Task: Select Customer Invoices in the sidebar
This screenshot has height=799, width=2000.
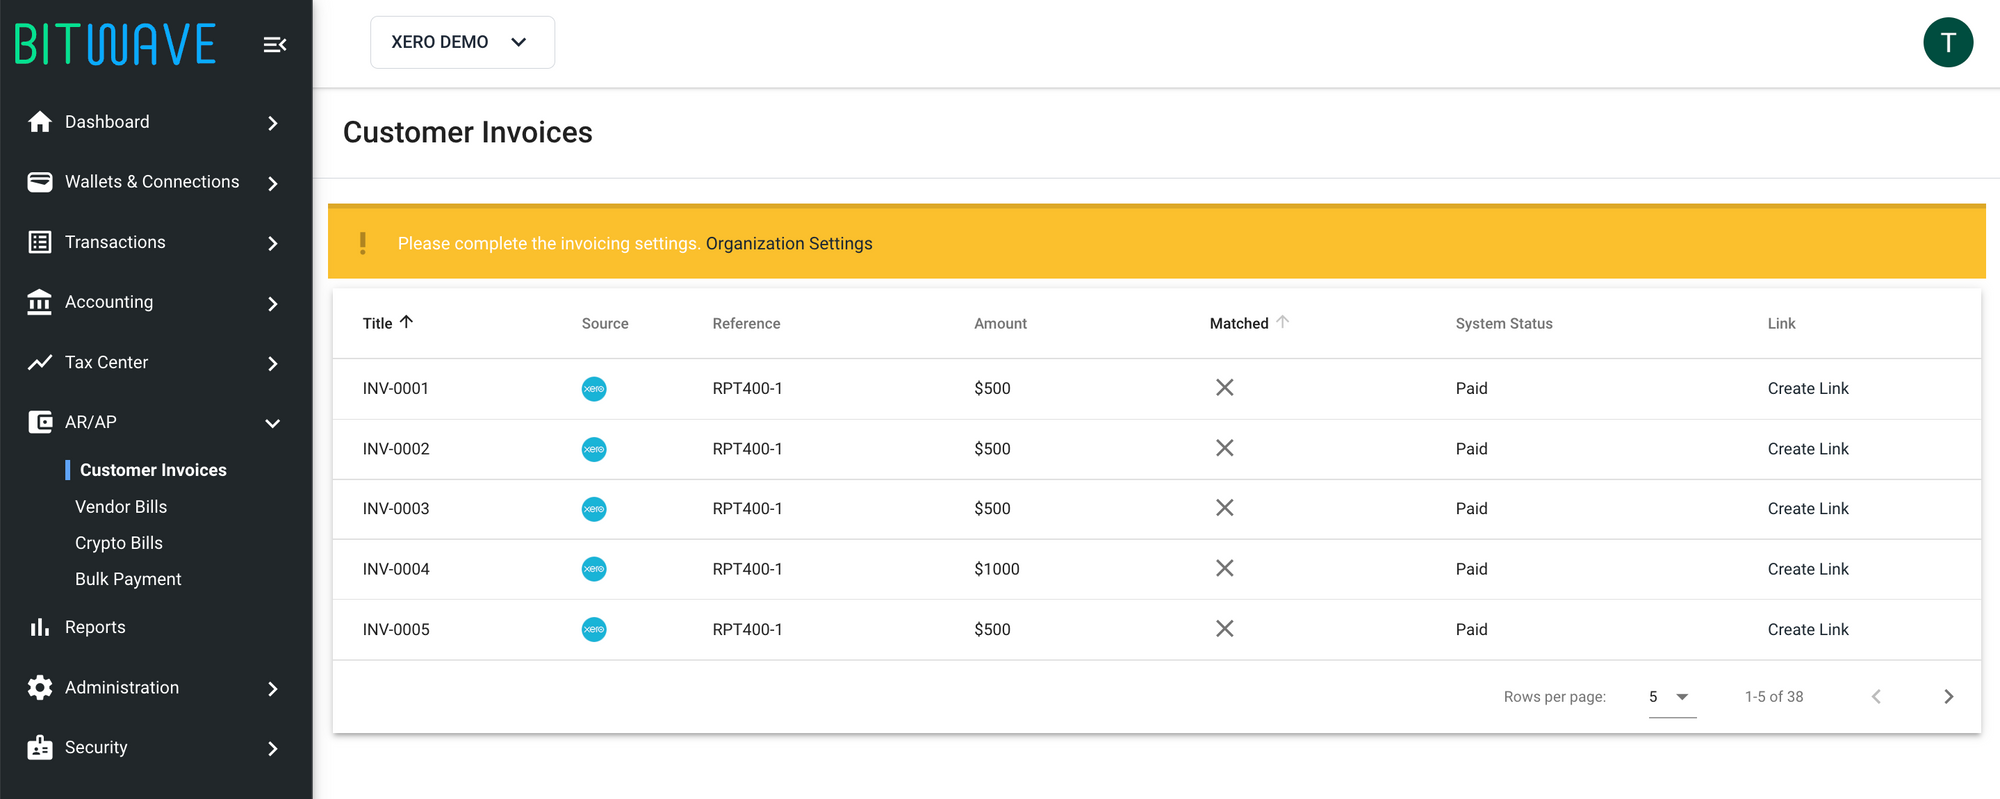Action: click(153, 470)
